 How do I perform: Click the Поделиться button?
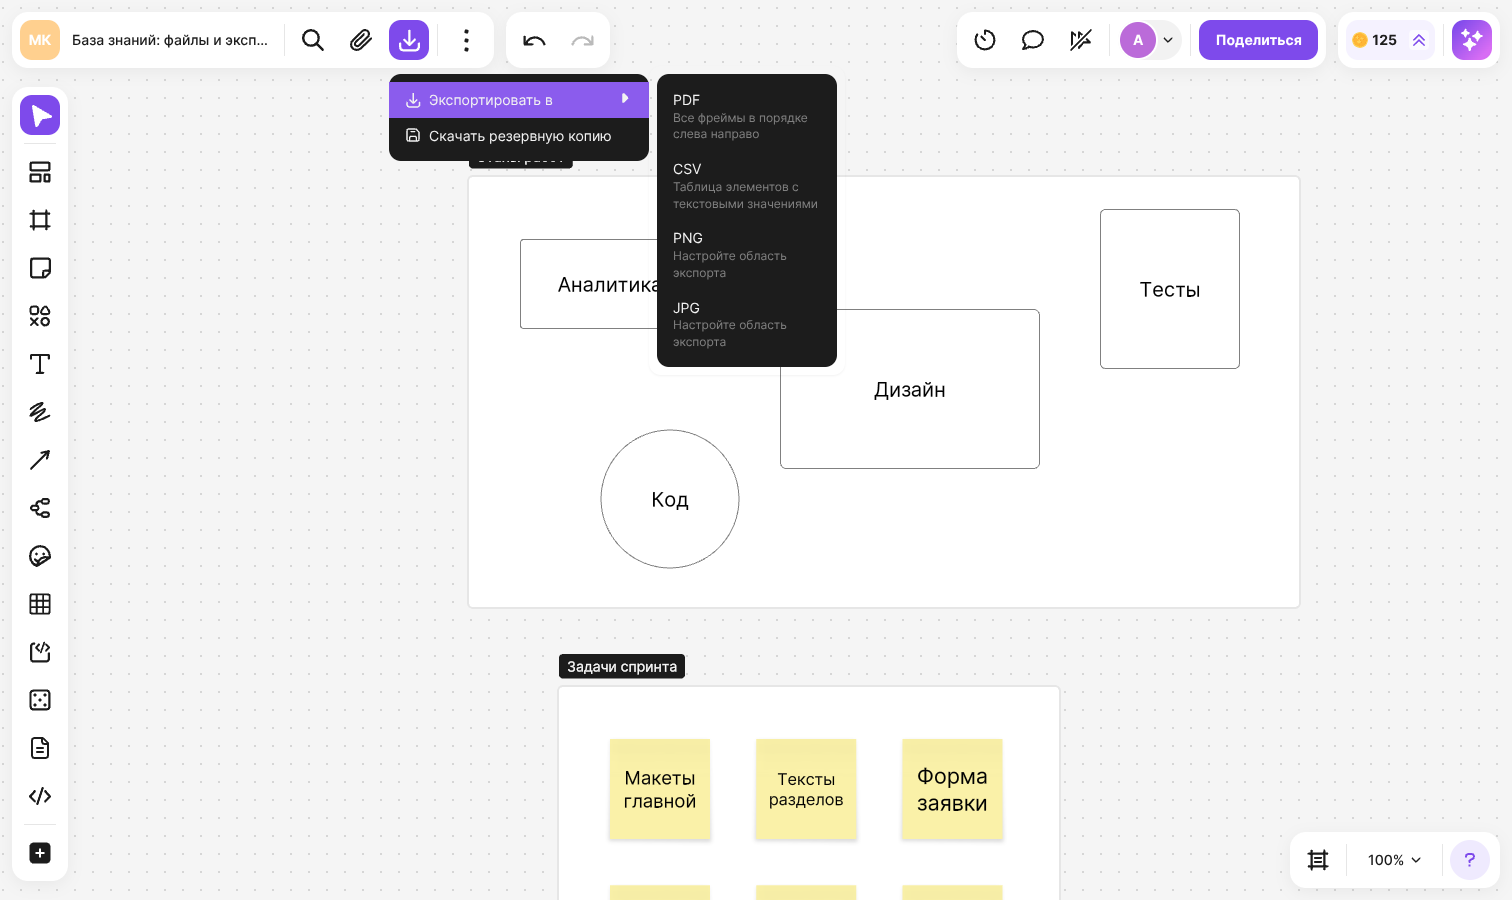[1258, 40]
